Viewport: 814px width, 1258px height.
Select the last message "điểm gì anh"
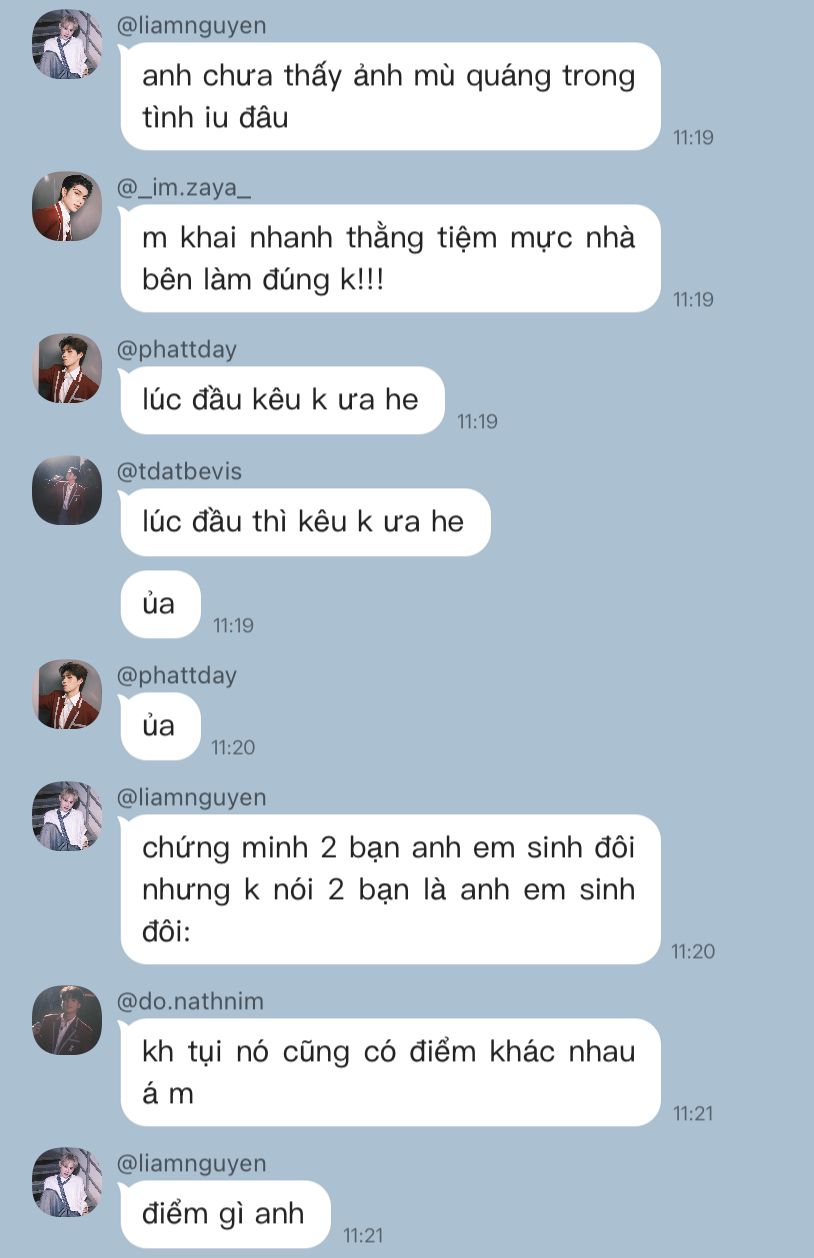[x=225, y=1214]
